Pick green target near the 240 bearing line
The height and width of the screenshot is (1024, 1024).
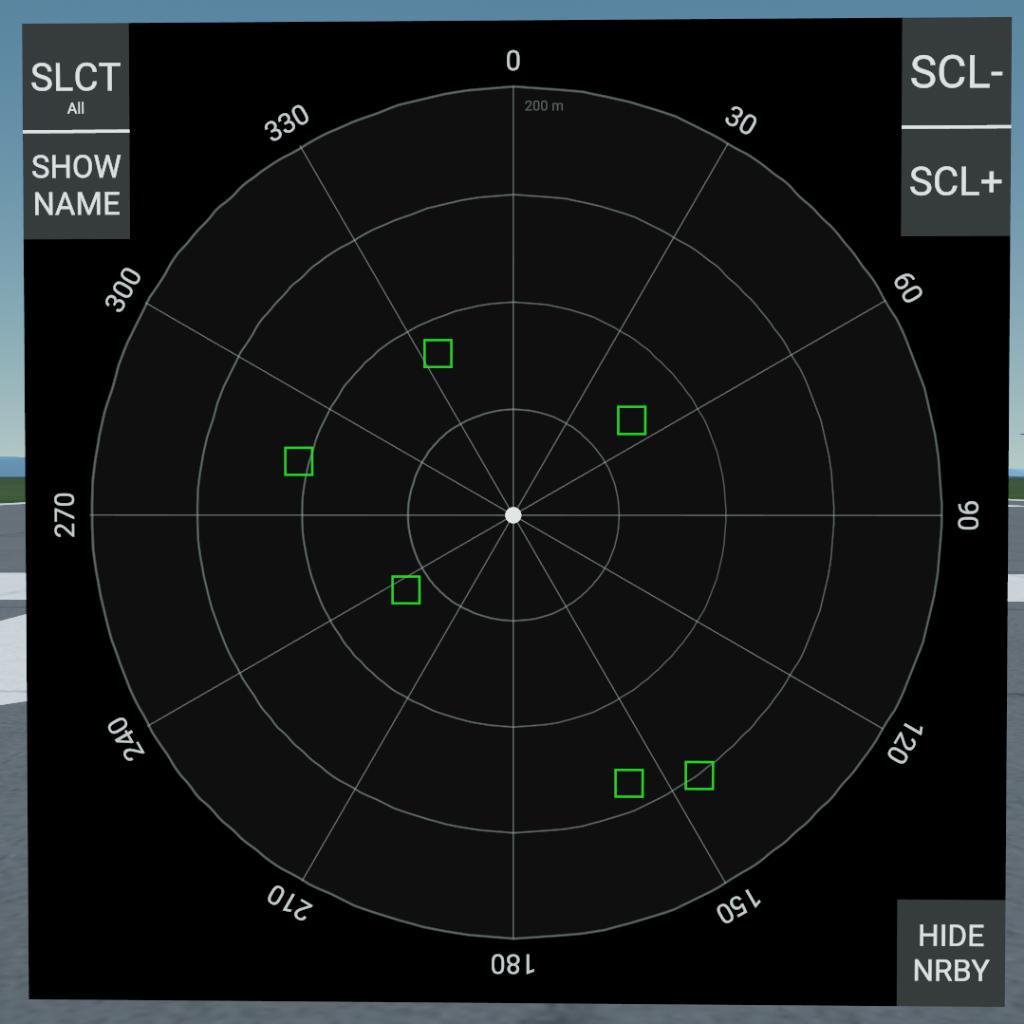point(405,590)
